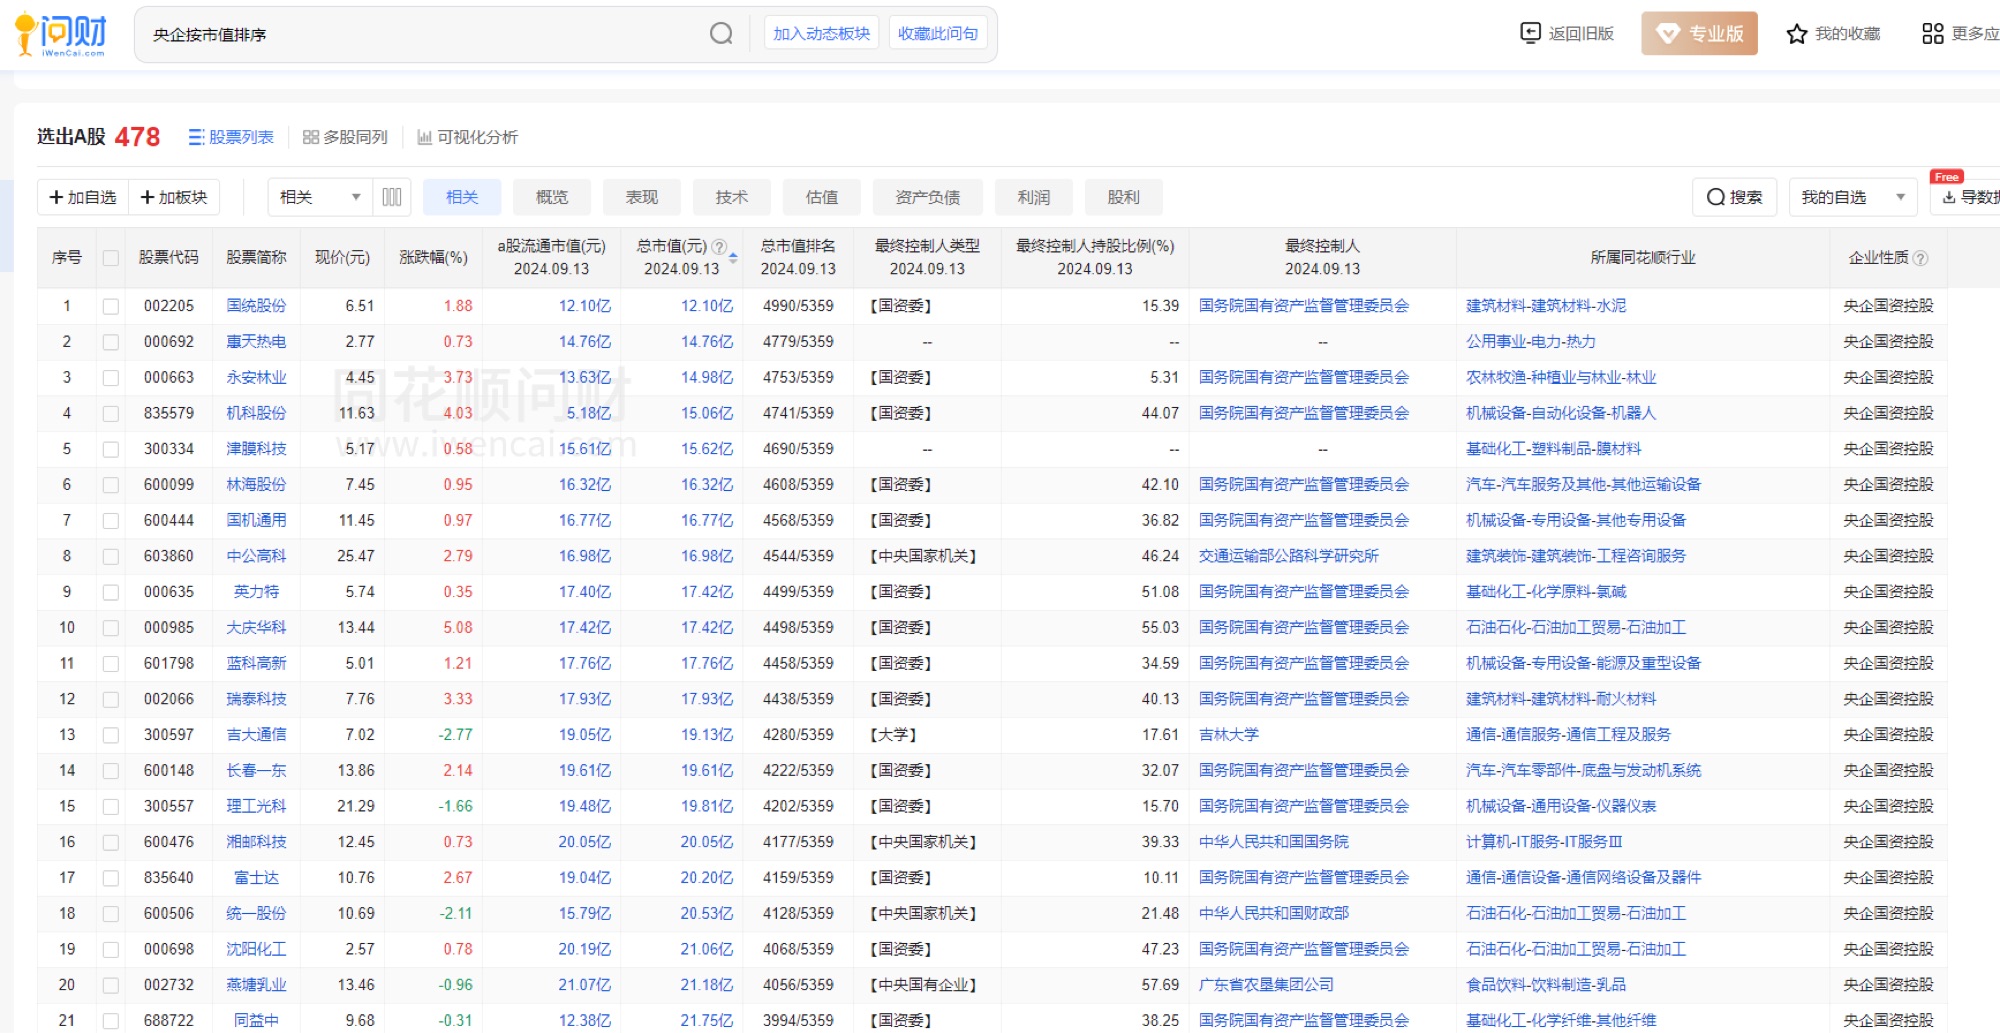Viewport: 2000px width, 1033px height.
Task: Open the 吉大通信 stock link
Action: pyautogui.click(x=256, y=735)
